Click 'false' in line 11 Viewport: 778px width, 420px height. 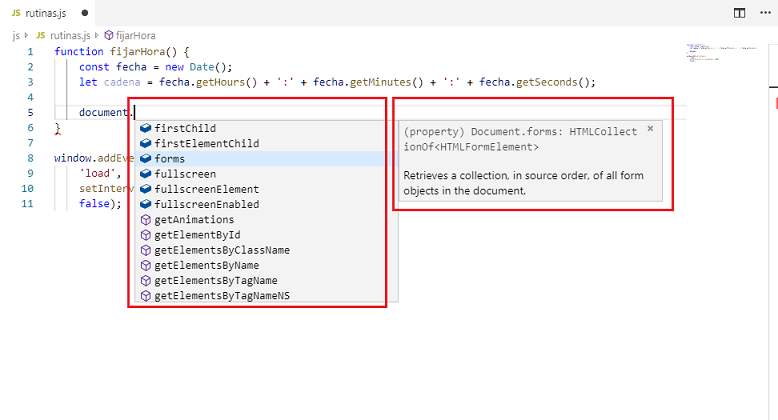coord(94,204)
